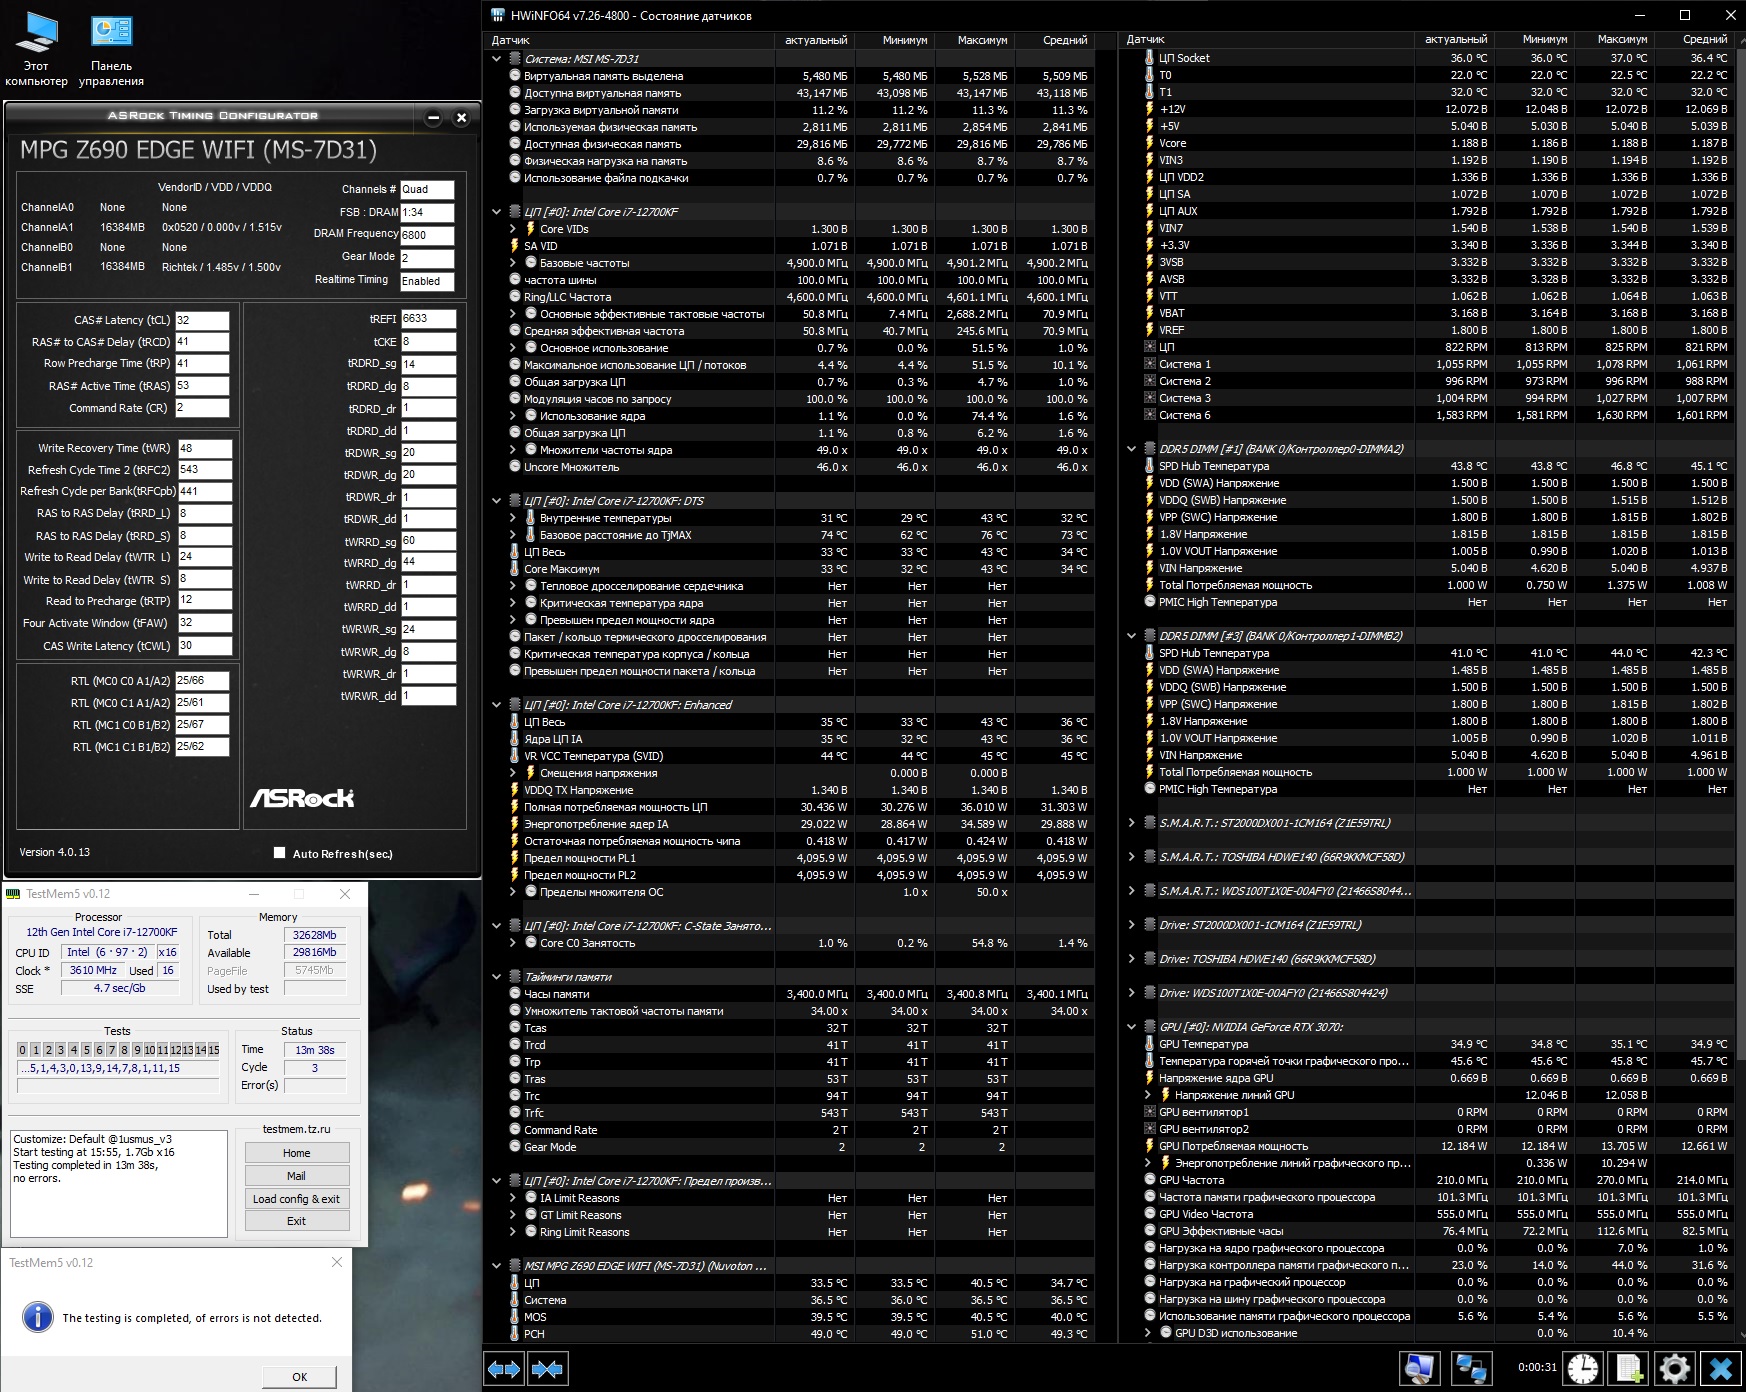The image size is (1746, 1392).
Task: Click the Channels # field showing Quad
Action: (x=427, y=189)
